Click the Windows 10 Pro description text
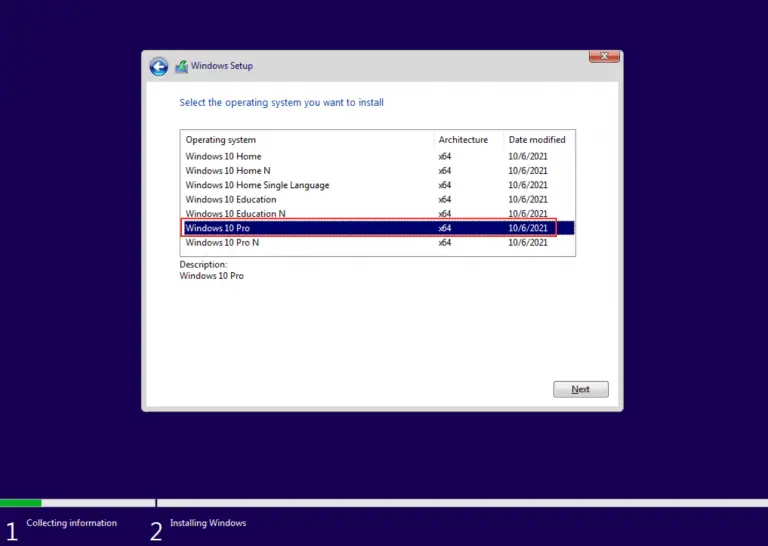768x546 pixels. click(212, 276)
